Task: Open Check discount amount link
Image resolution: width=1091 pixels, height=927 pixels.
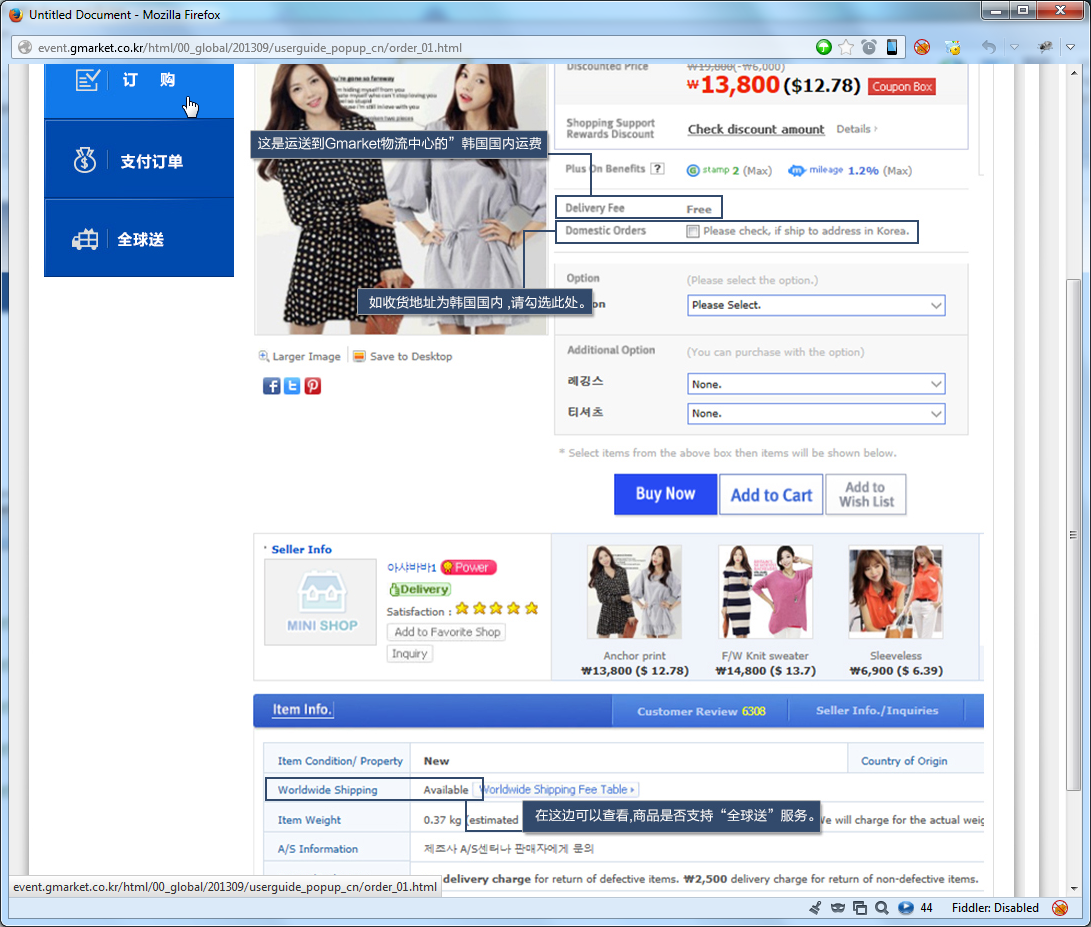Action: pos(756,129)
